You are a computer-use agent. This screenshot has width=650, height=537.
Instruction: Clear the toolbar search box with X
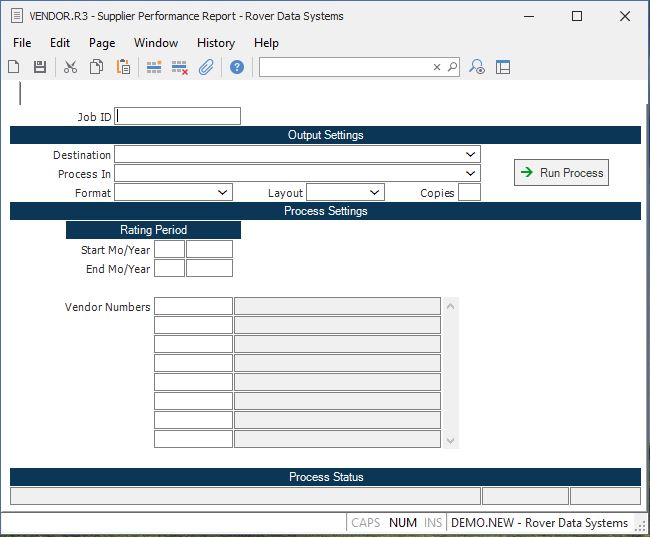pos(436,67)
